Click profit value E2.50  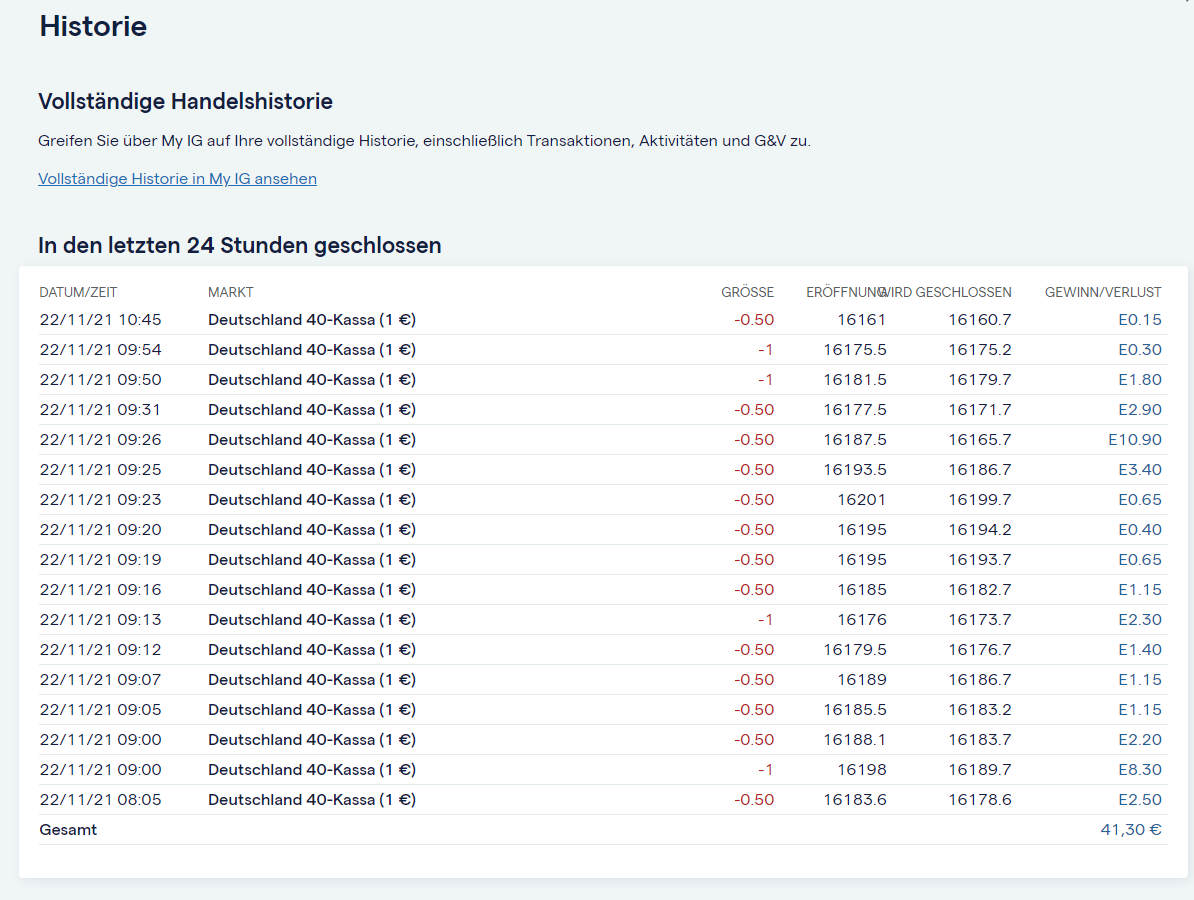pos(1140,800)
